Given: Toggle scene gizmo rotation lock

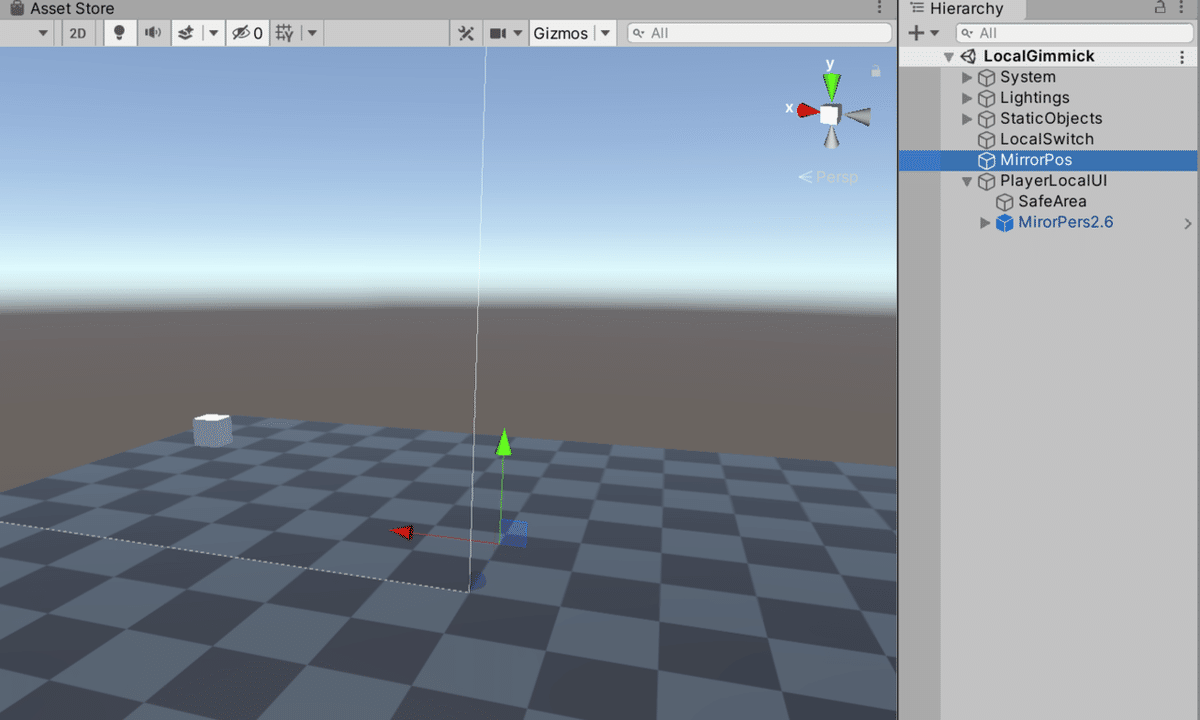Looking at the screenshot, I should pyautogui.click(x=875, y=72).
